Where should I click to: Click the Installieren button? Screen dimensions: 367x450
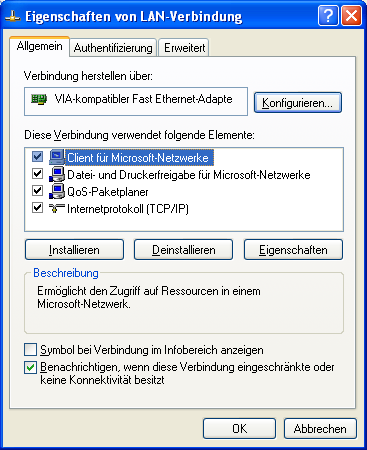(74, 250)
